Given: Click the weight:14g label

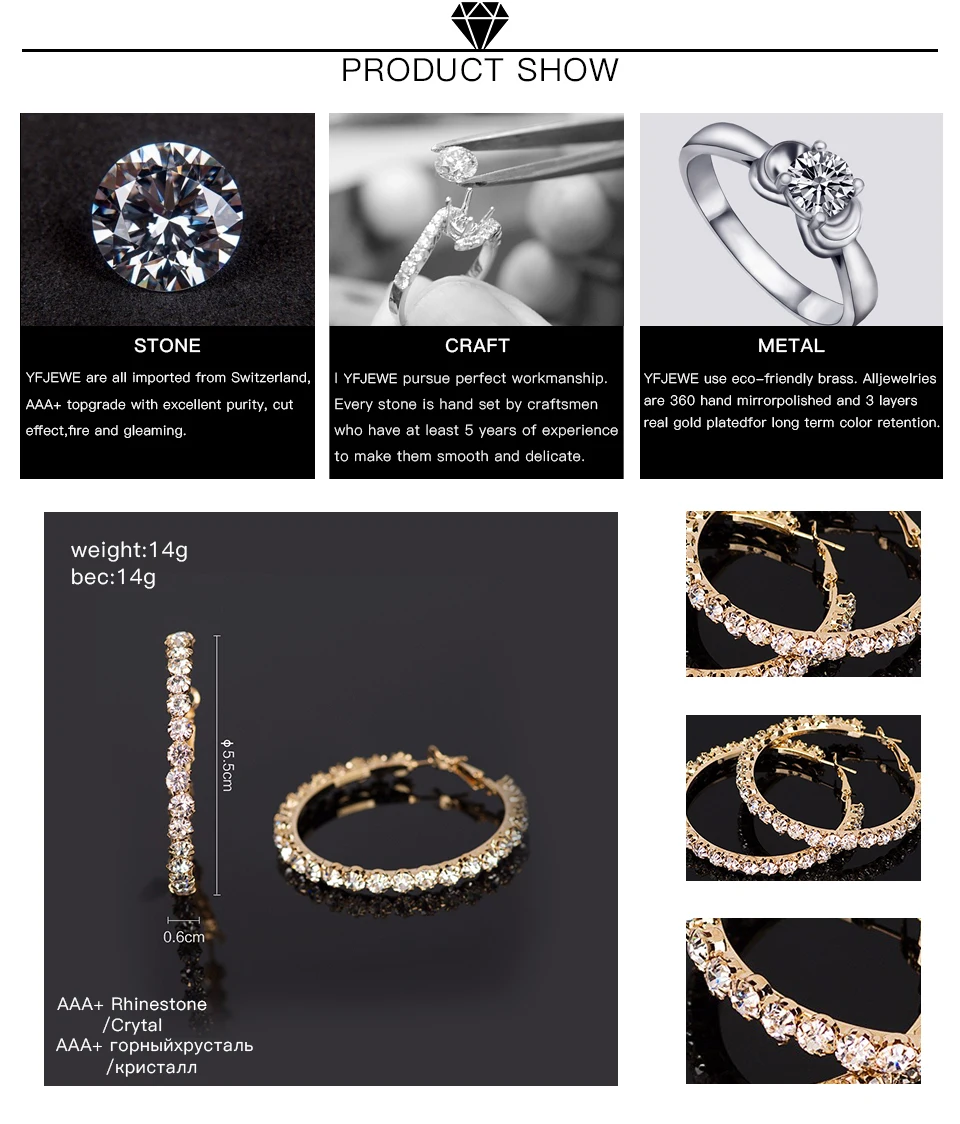Looking at the screenshot, I should (129, 551).
